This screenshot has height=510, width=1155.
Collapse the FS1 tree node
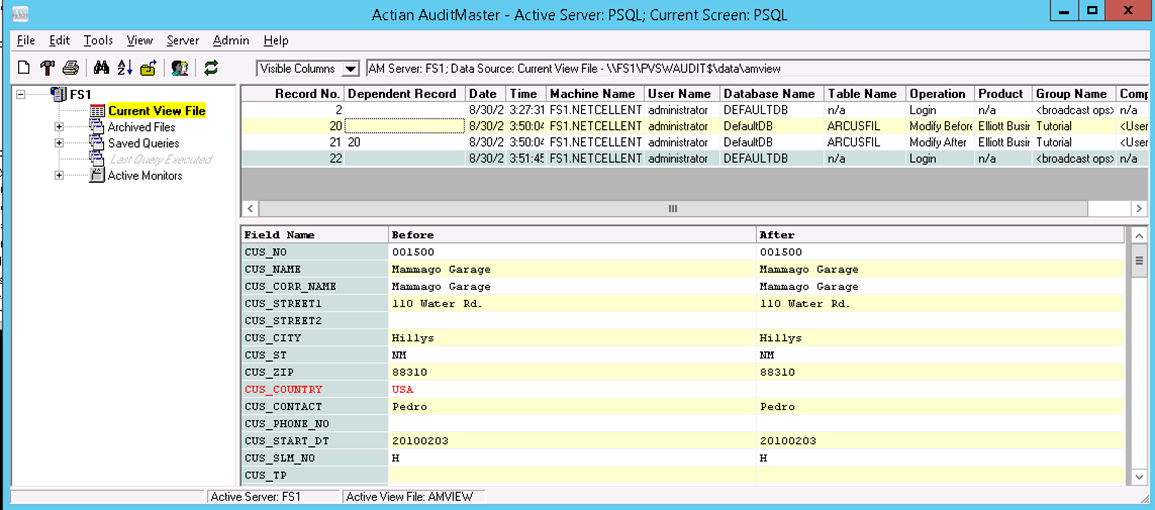tap(21, 94)
